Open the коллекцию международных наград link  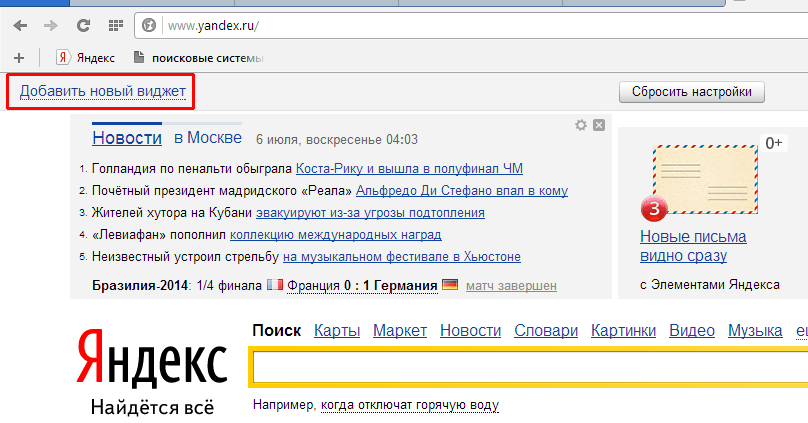335,235
